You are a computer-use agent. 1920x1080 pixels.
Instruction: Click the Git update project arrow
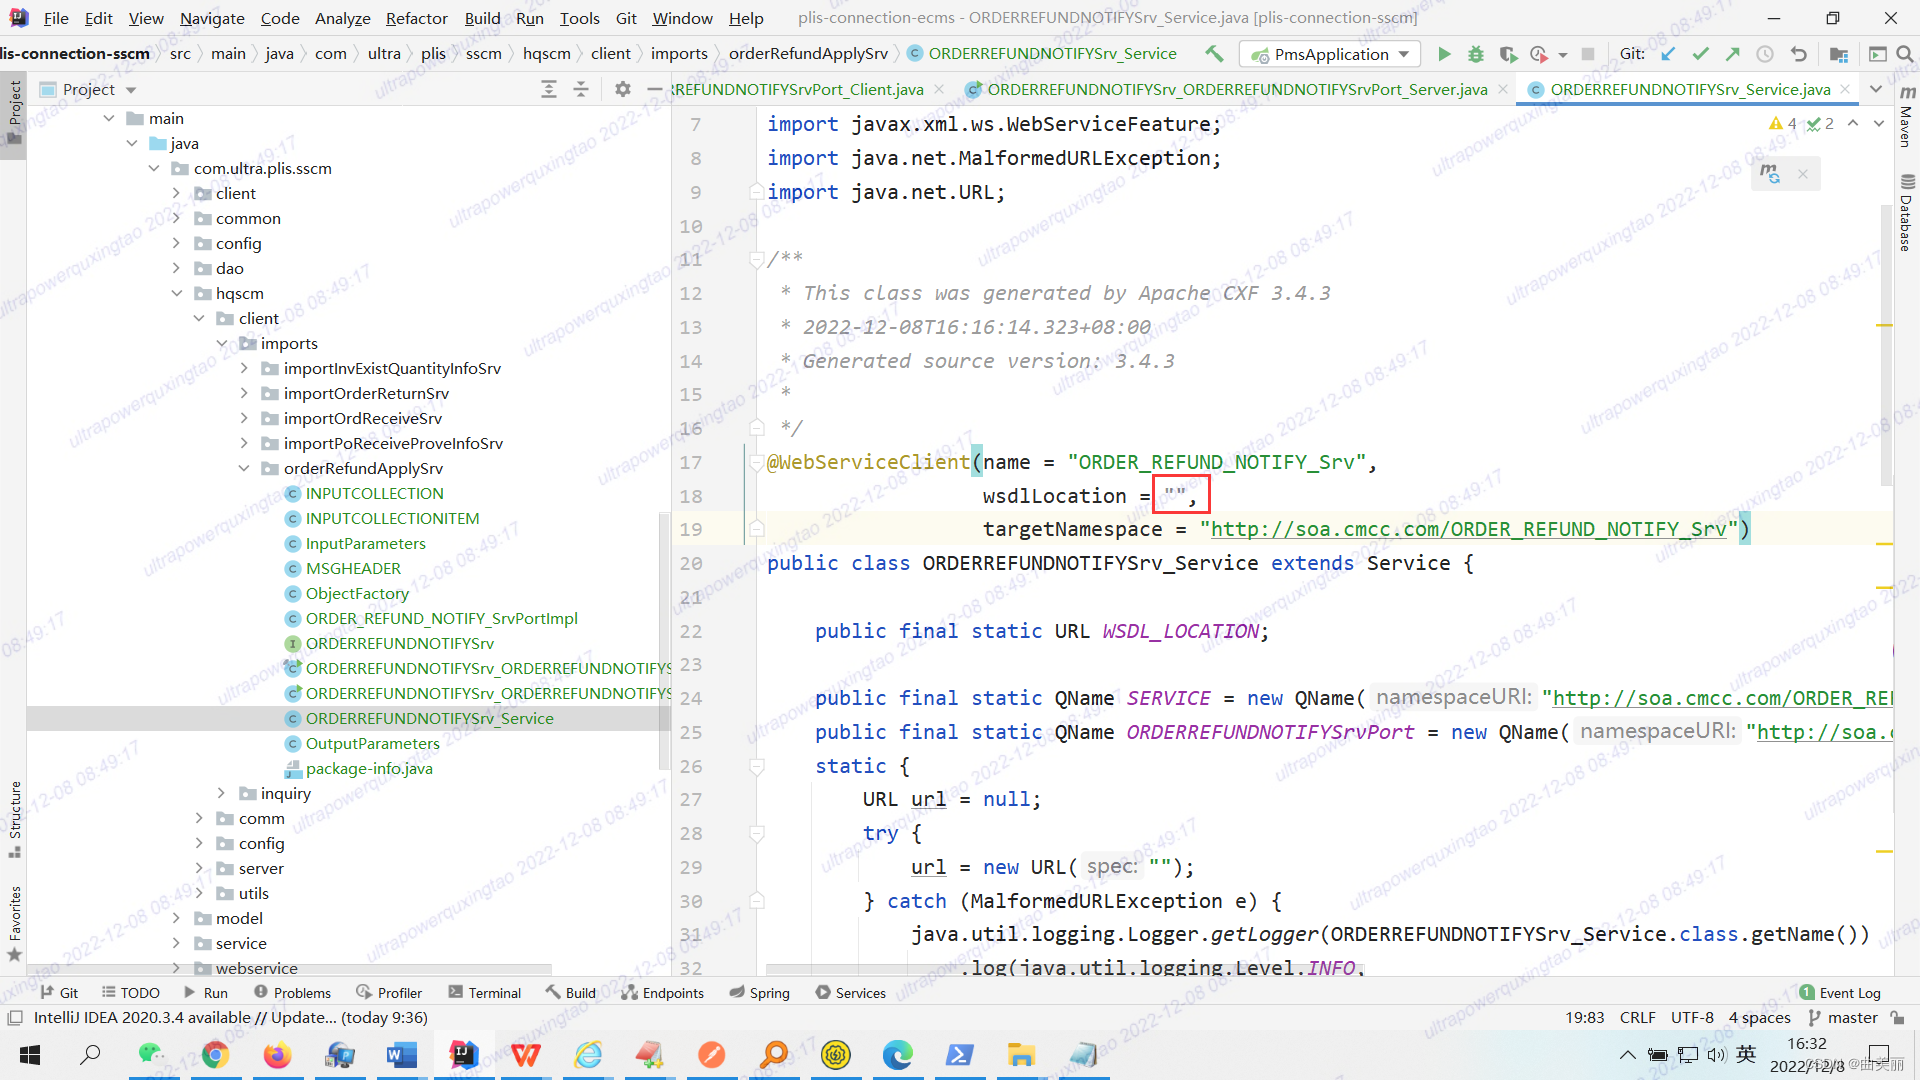pyautogui.click(x=1668, y=54)
